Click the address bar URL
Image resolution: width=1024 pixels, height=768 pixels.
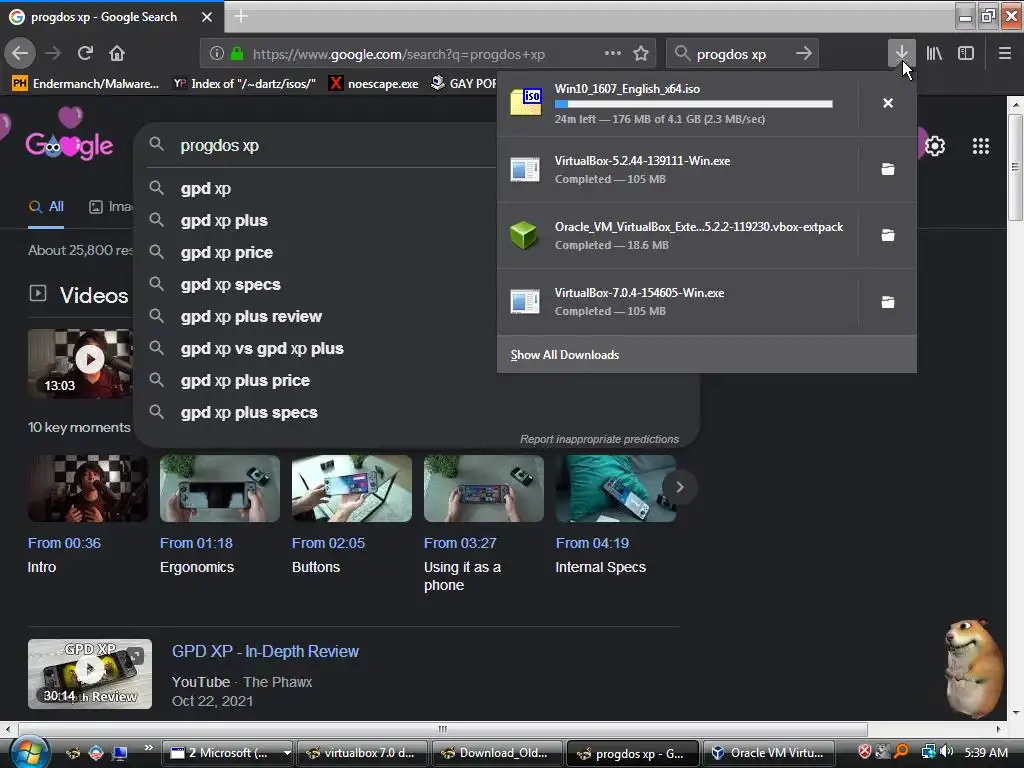tap(398, 54)
